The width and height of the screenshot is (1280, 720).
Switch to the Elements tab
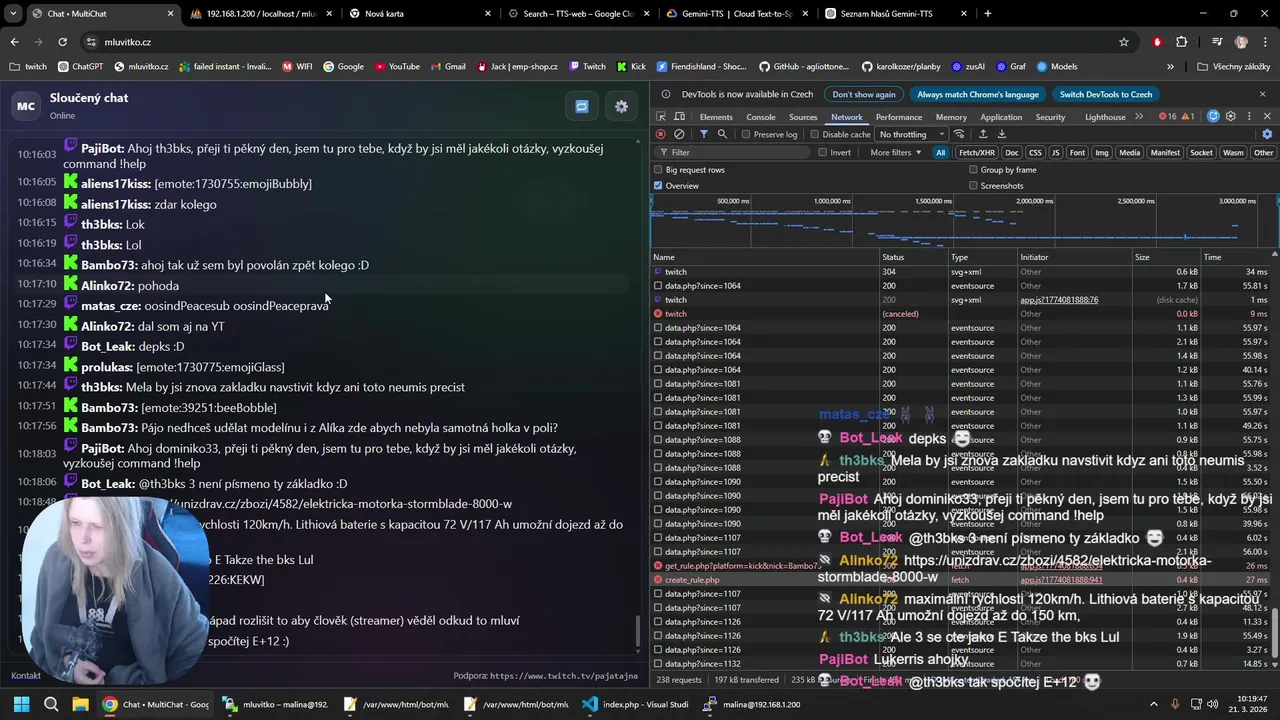coord(716,117)
